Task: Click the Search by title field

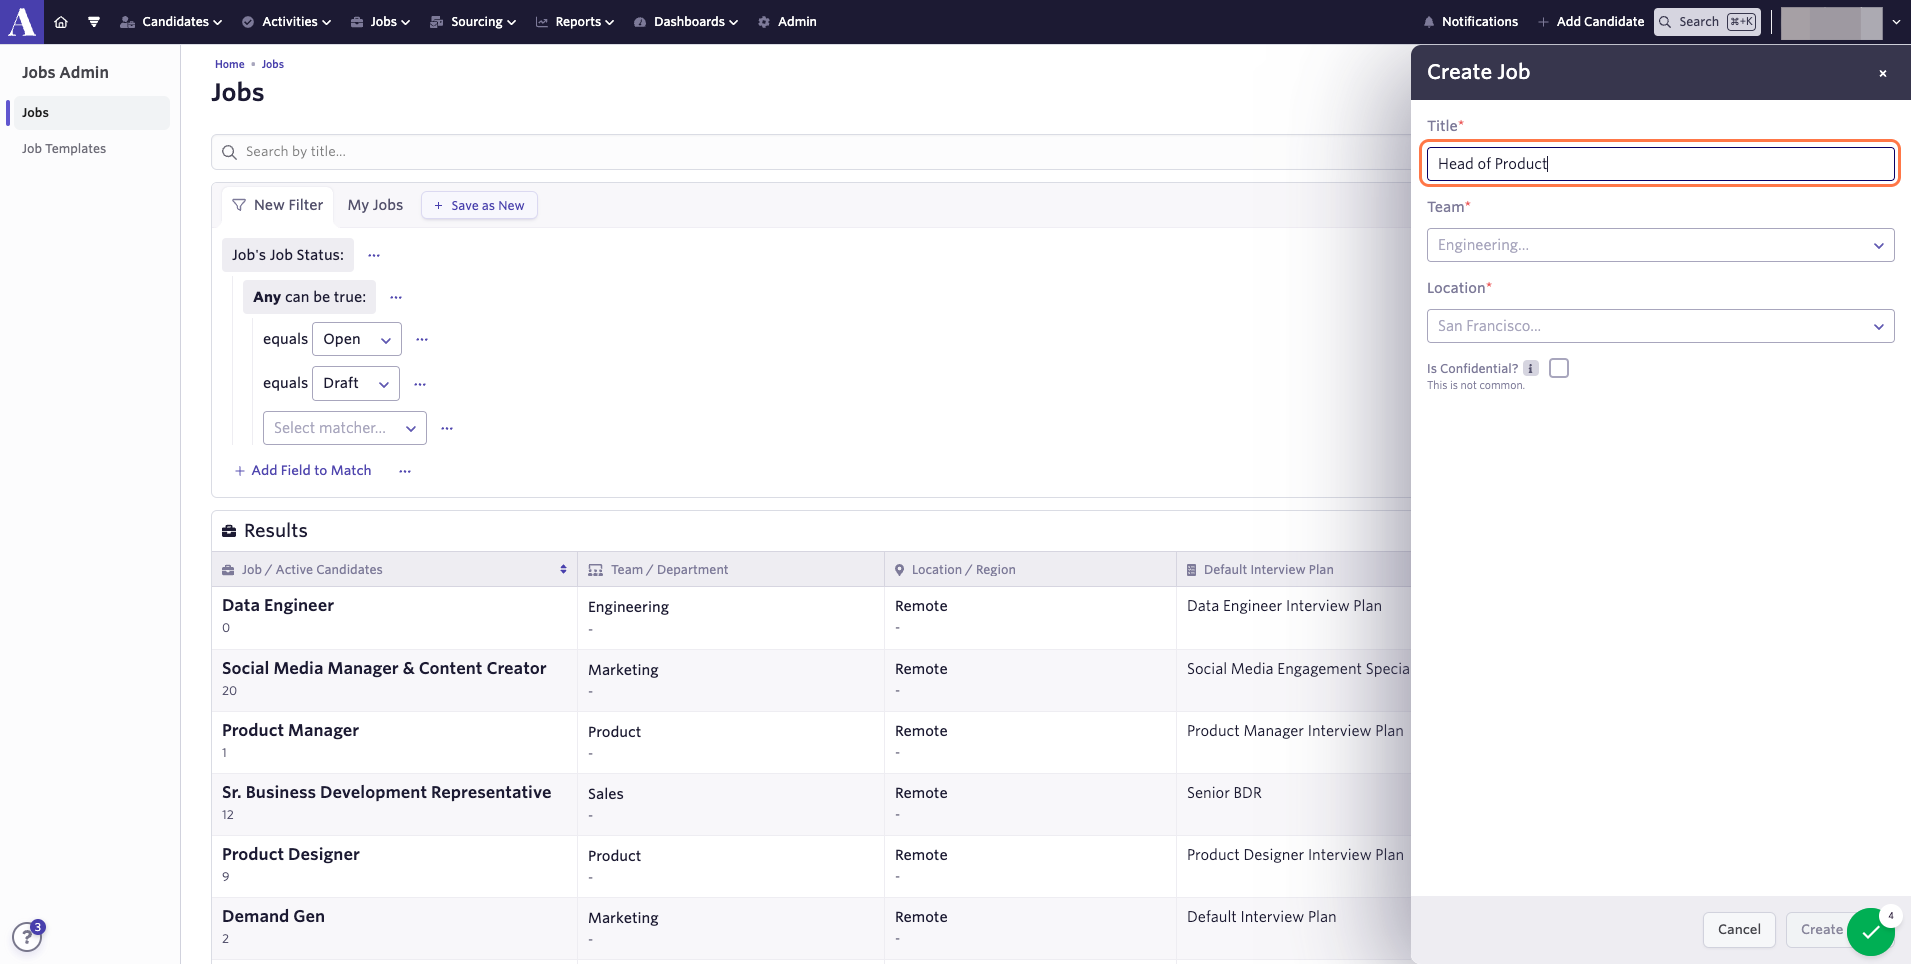Action: click(811, 152)
